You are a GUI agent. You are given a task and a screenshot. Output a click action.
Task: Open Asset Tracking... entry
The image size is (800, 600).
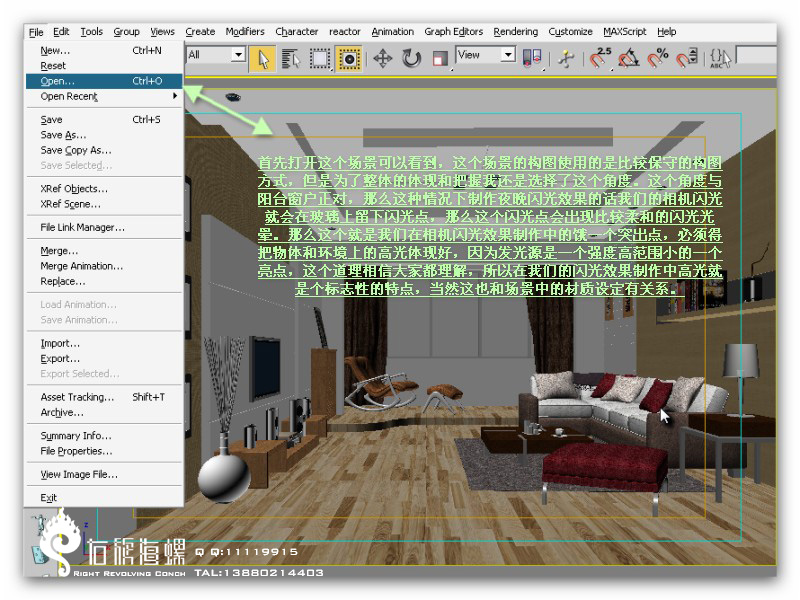[x=104, y=397]
